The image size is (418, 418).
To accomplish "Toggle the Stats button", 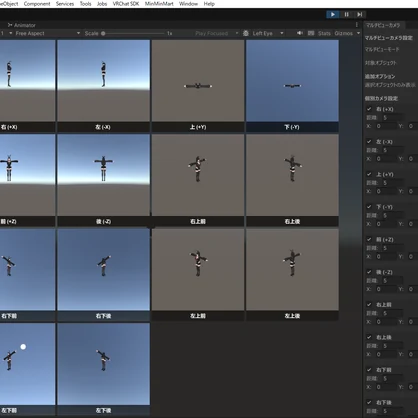I will 324,33.
